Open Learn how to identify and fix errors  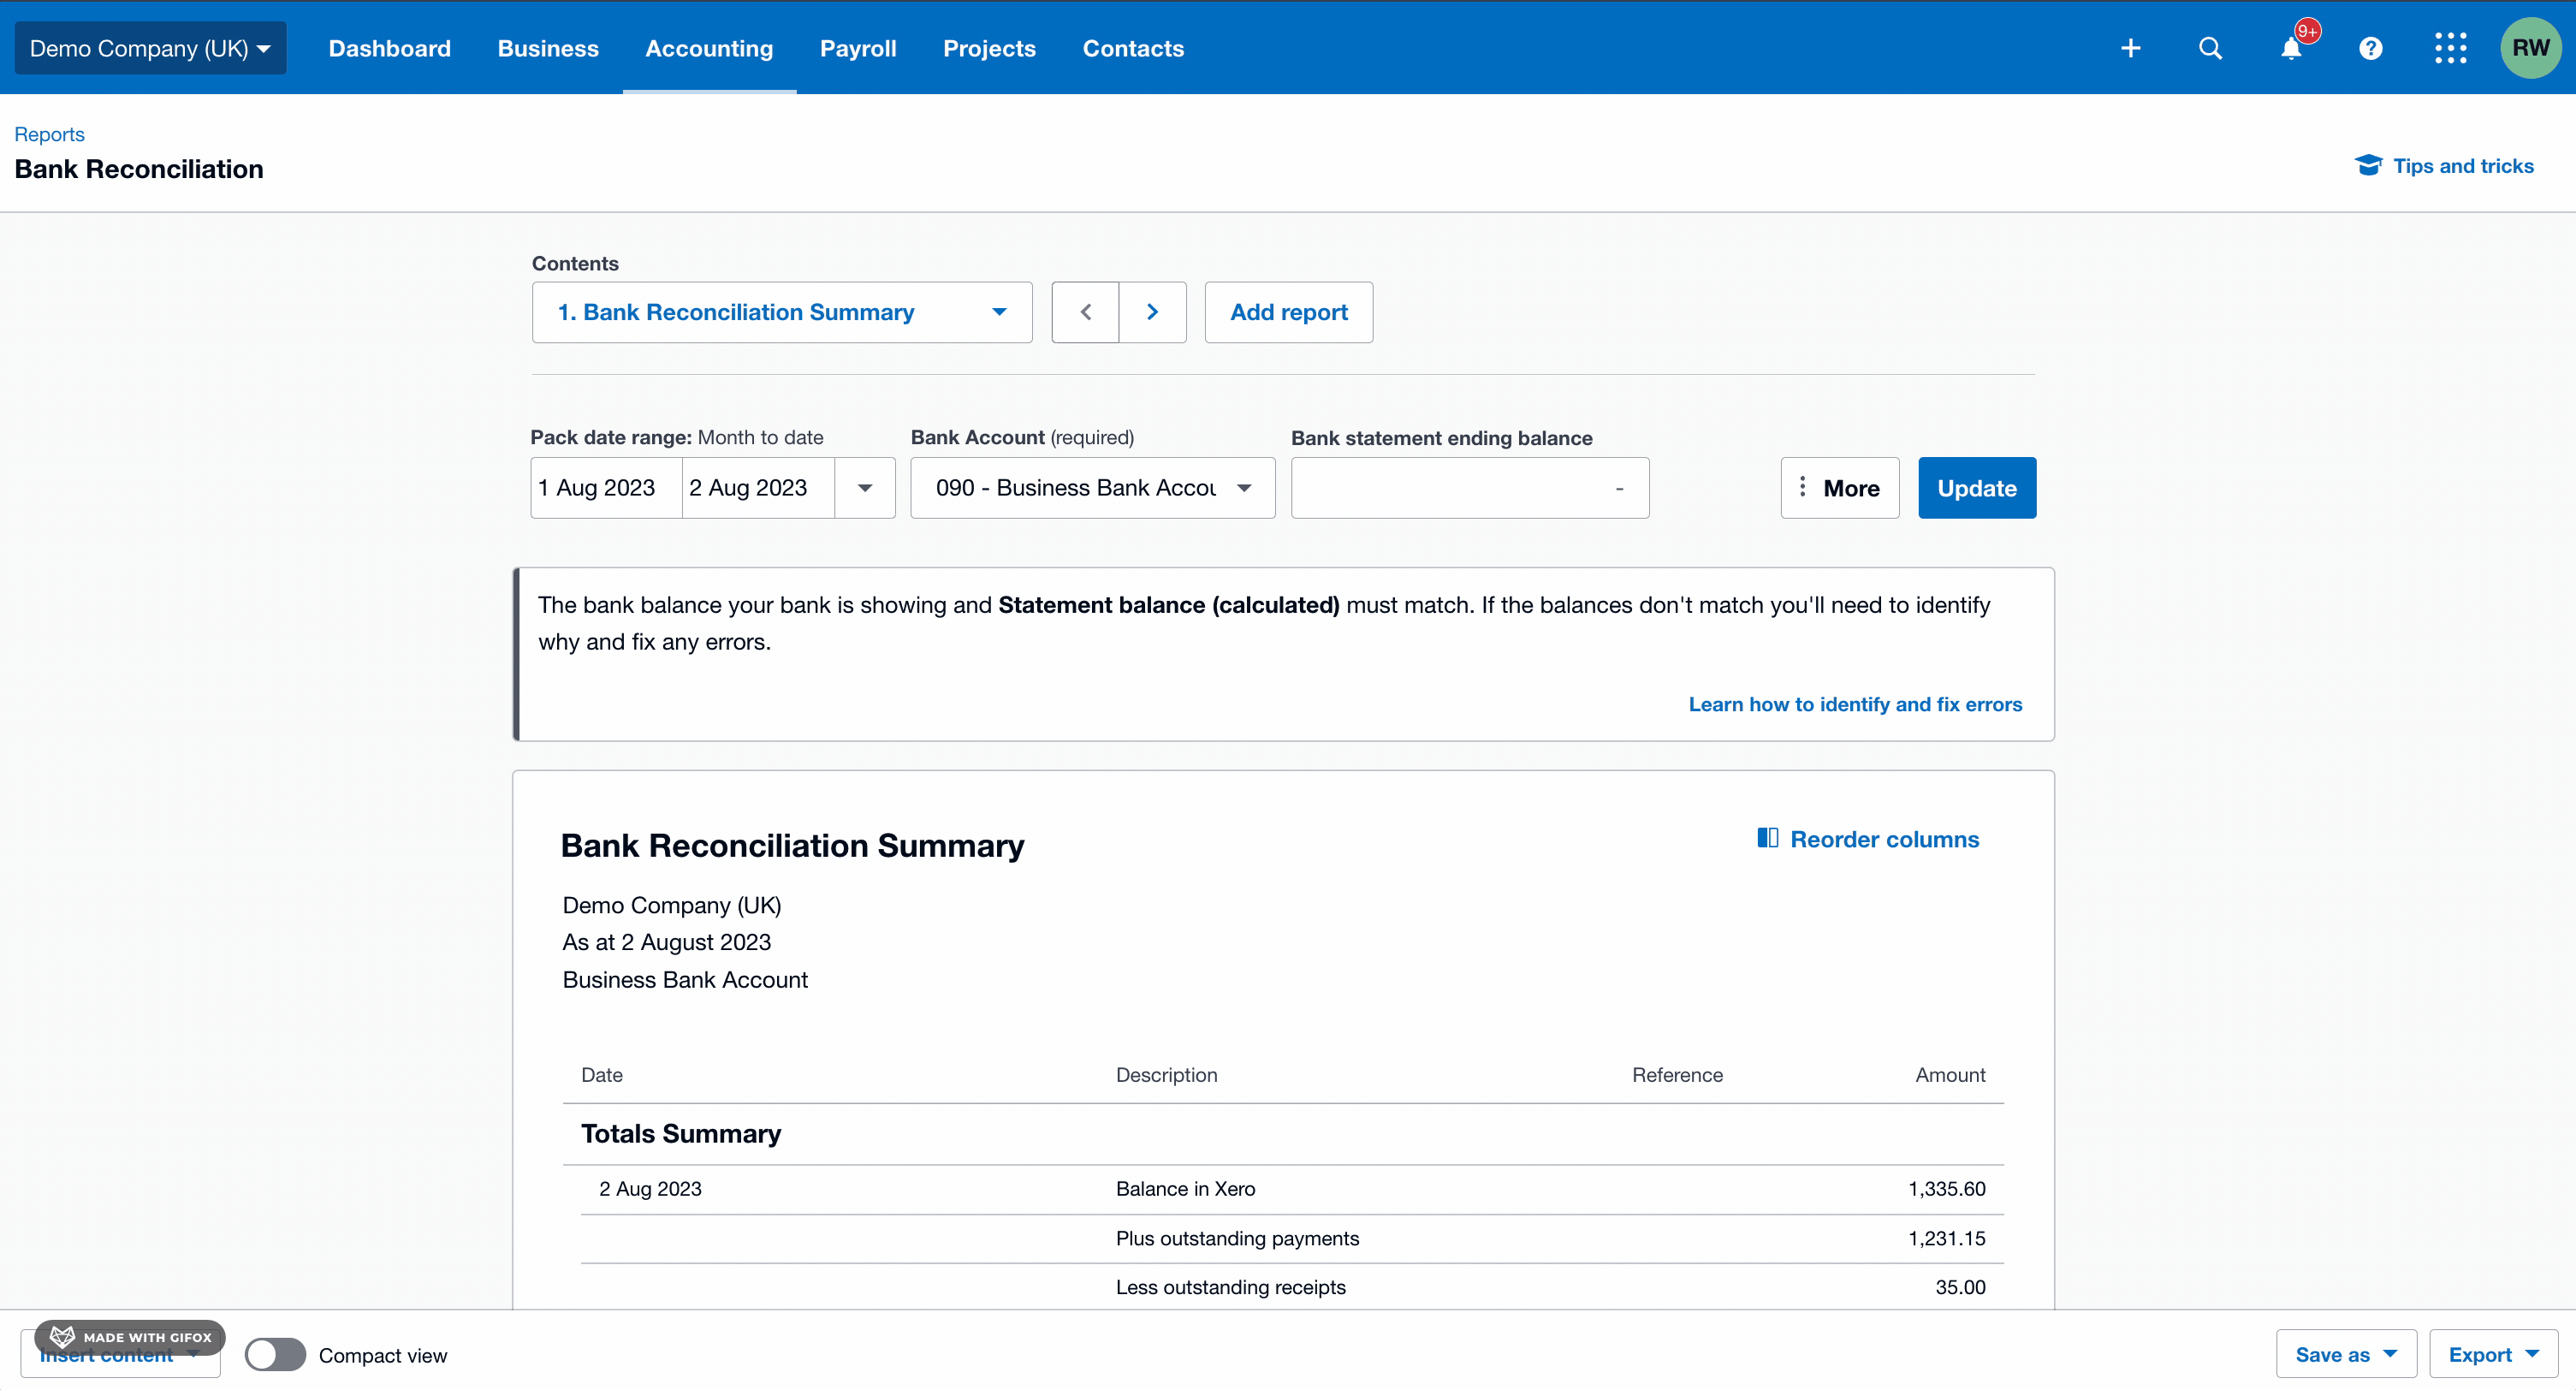(1855, 704)
